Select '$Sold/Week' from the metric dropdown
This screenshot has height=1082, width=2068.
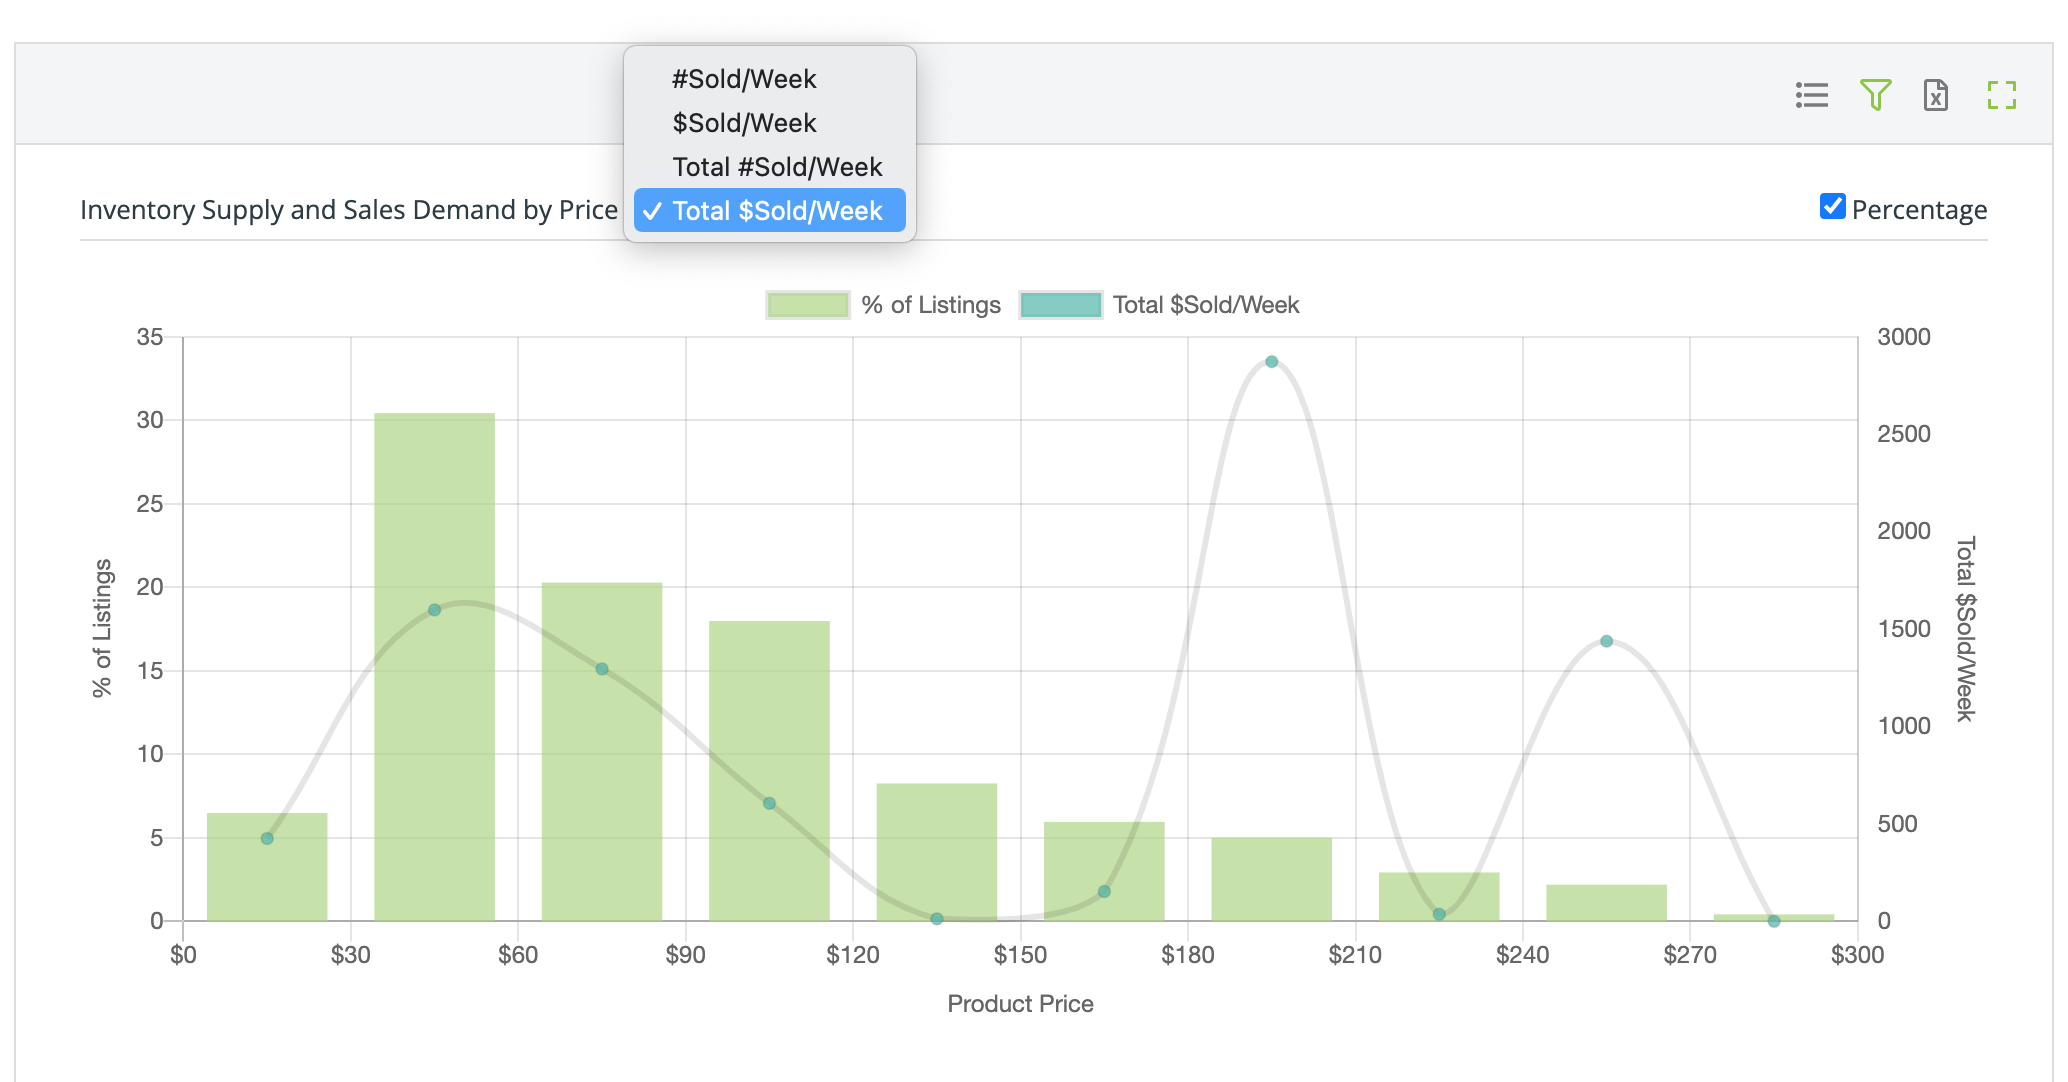pyautogui.click(x=744, y=122)
